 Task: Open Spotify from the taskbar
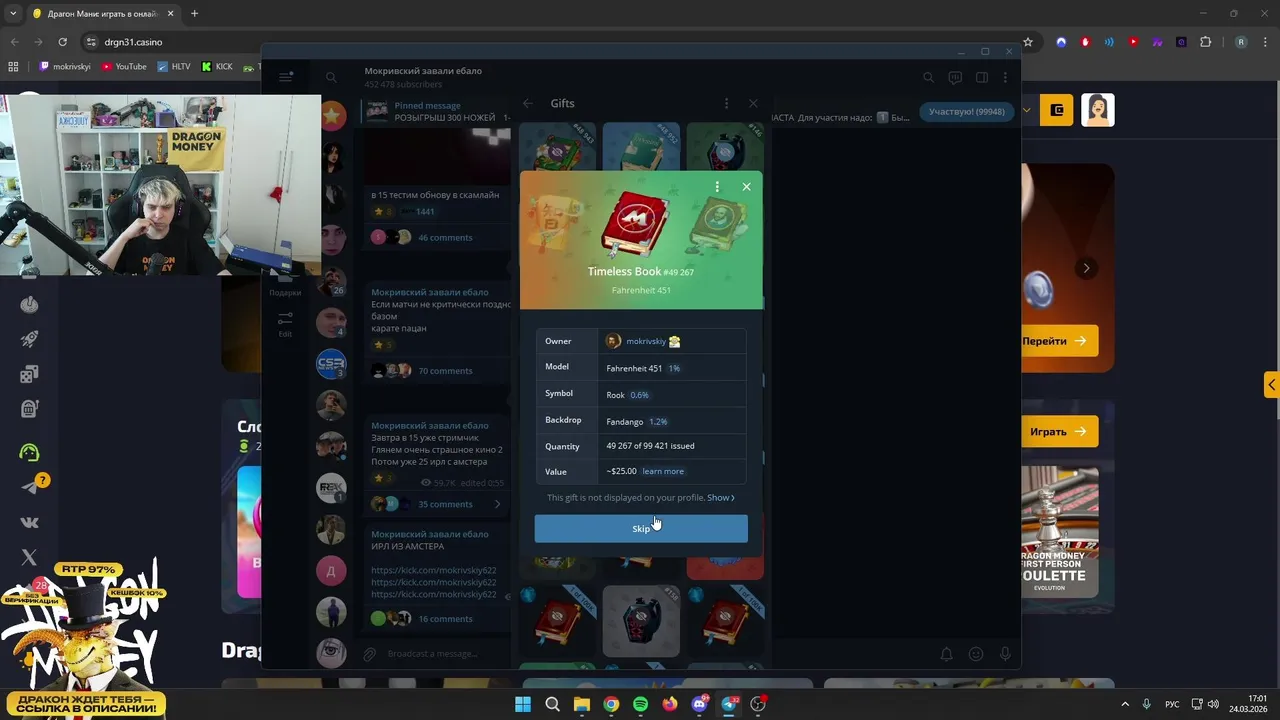pyautogui.click(x=640, y=704)
